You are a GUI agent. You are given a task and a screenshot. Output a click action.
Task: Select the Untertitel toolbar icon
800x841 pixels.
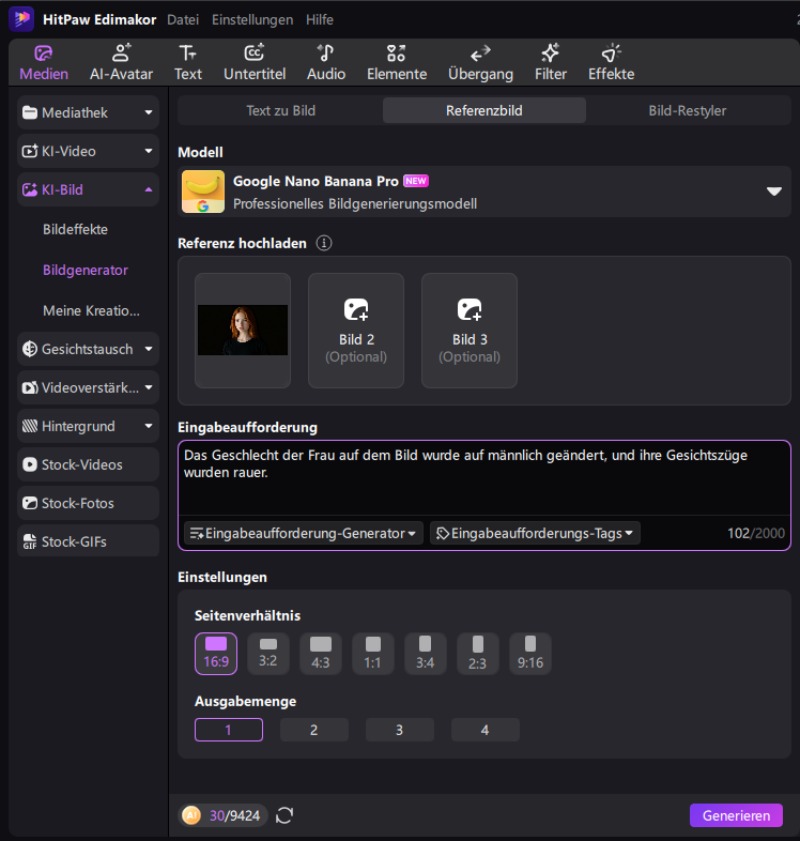[x=254, y=62]
